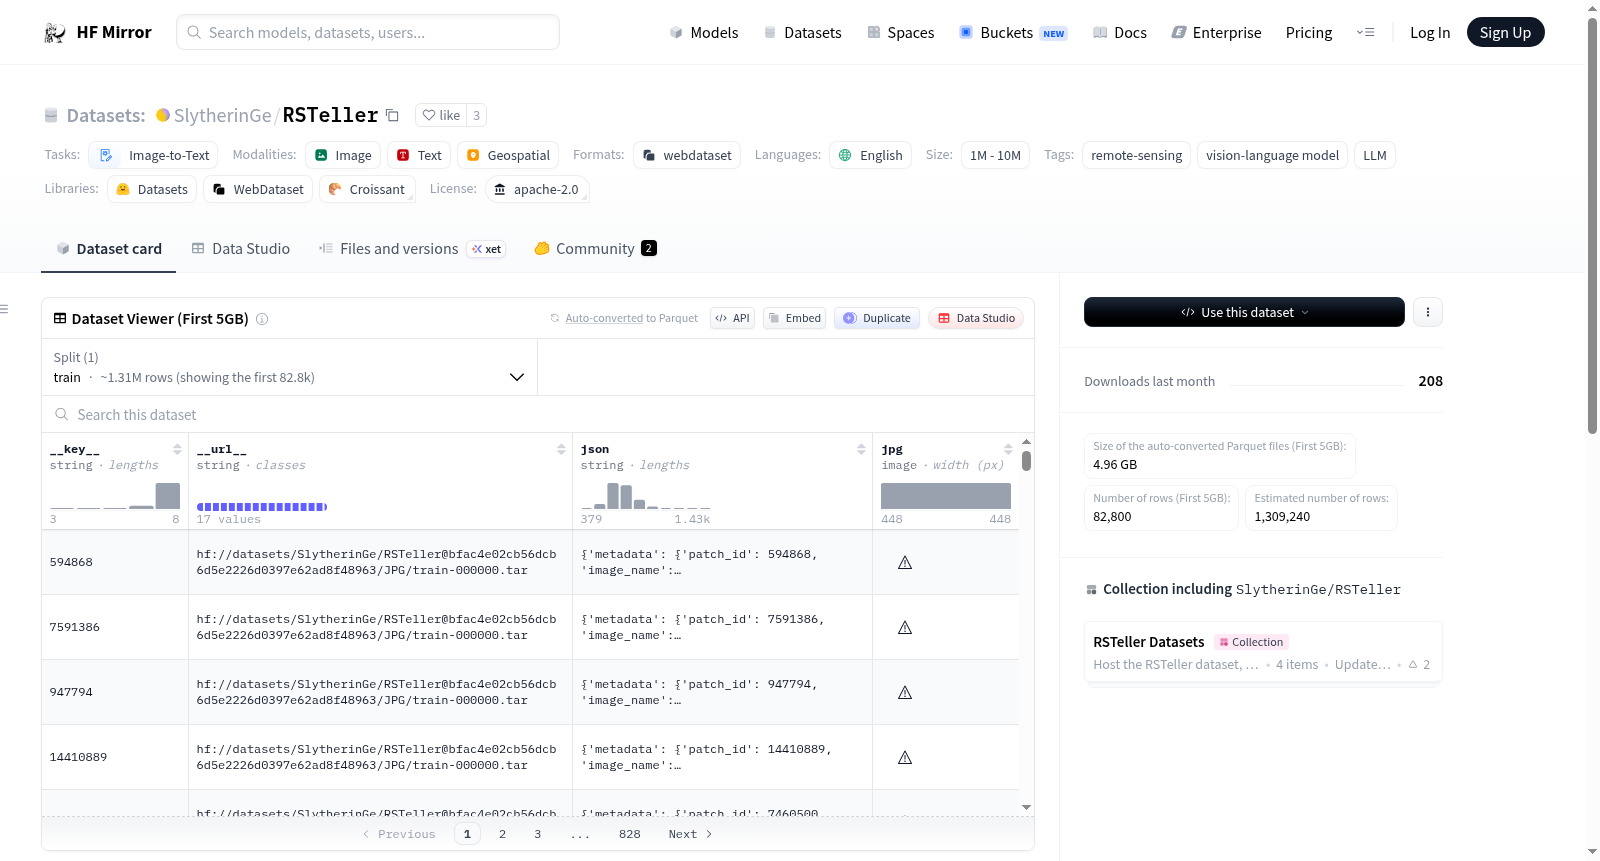The image size is (1600, 861).
Task: Click the SlytherinGe avatar icon
Action: click(x=163, y=115)
